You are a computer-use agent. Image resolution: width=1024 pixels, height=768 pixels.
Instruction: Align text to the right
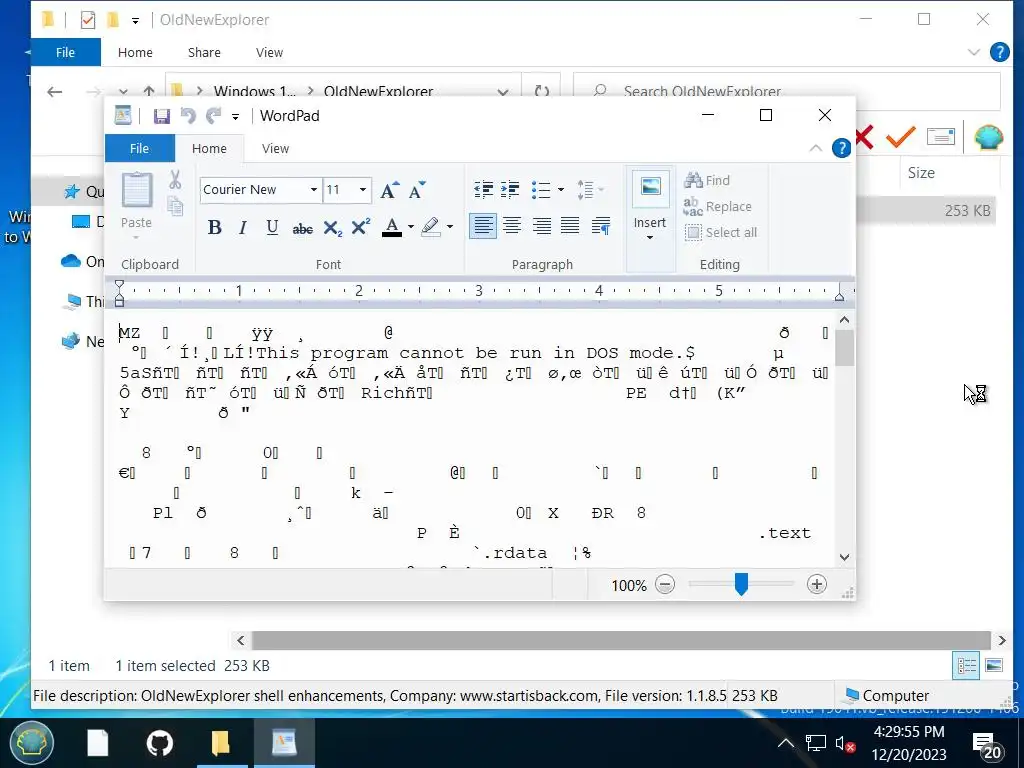pyautogui.click(x=541, y=226)
